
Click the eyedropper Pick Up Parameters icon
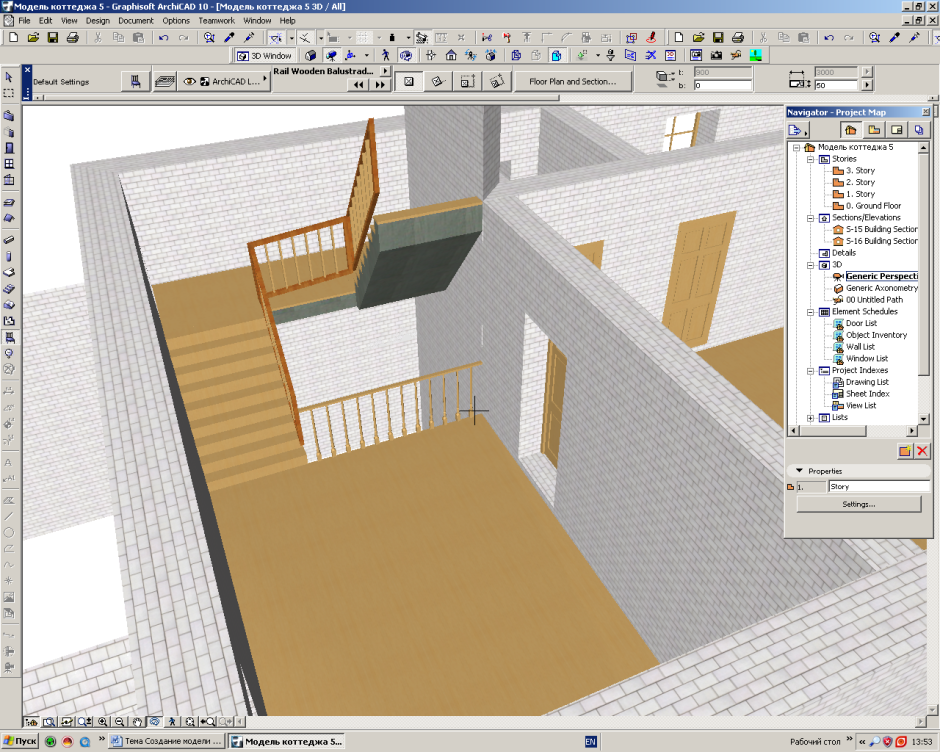tap(229, 38)
